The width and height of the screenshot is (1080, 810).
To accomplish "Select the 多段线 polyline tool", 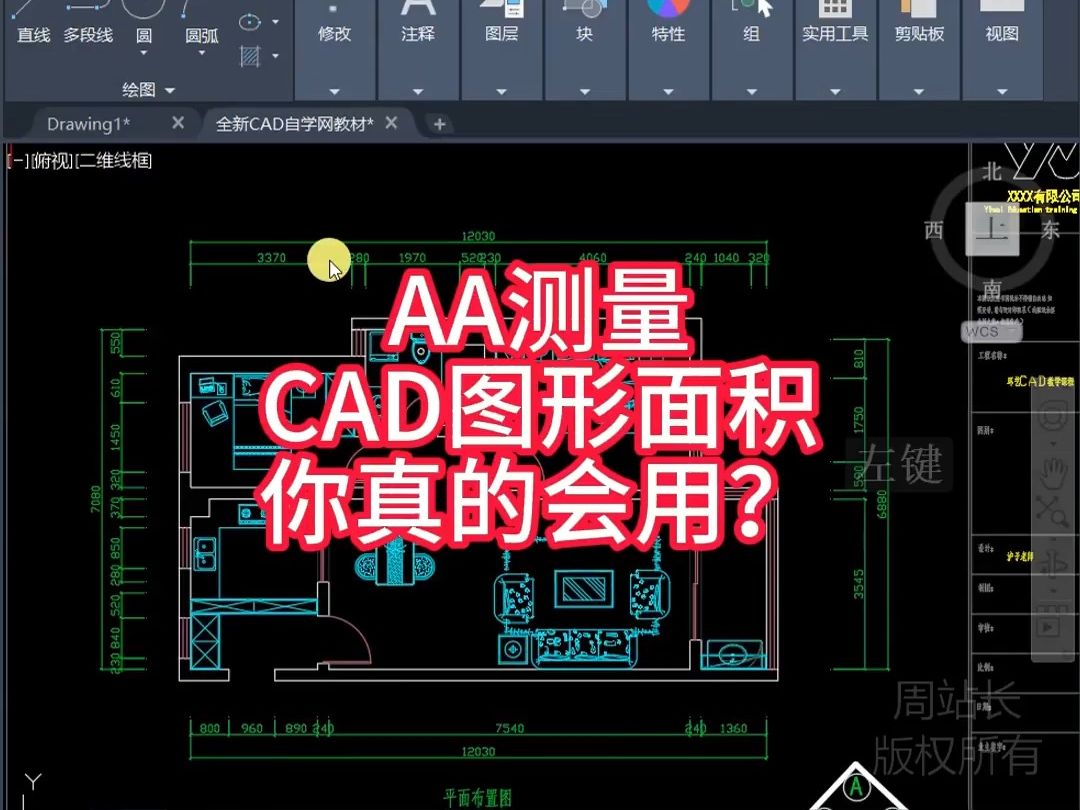I will point(87,34).
